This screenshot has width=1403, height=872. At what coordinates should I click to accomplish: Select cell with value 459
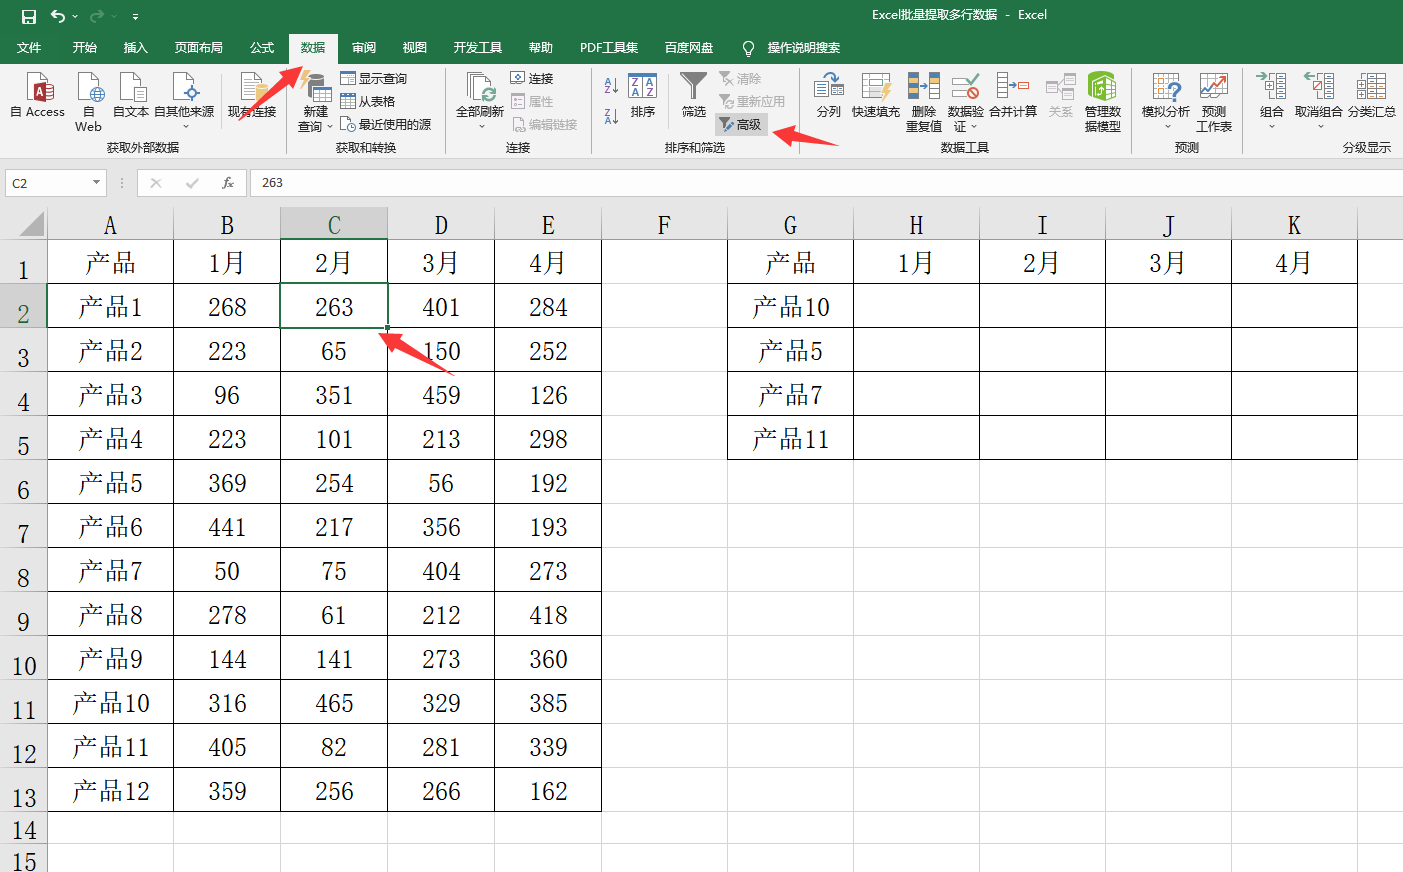click(x=441, y=394)
